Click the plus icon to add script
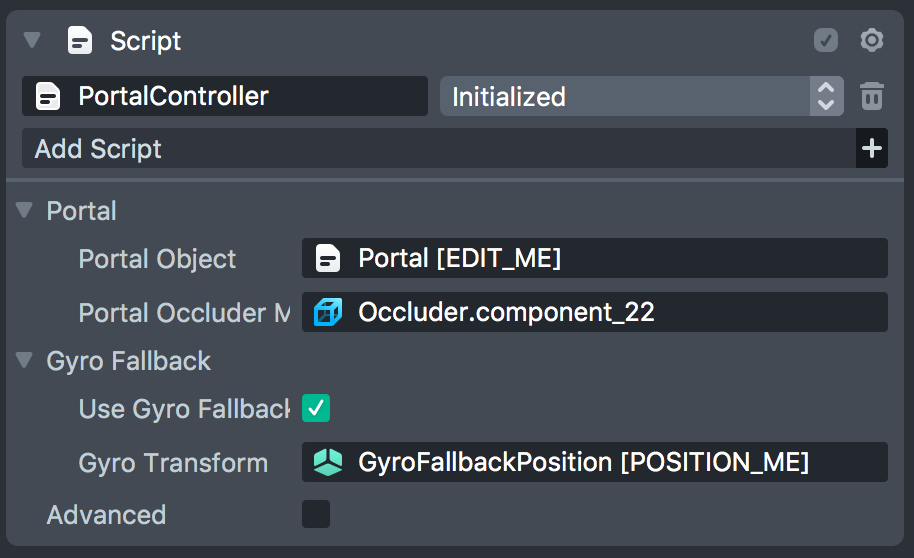Viewport: 914px width, 558px height. tap(872, 149)
